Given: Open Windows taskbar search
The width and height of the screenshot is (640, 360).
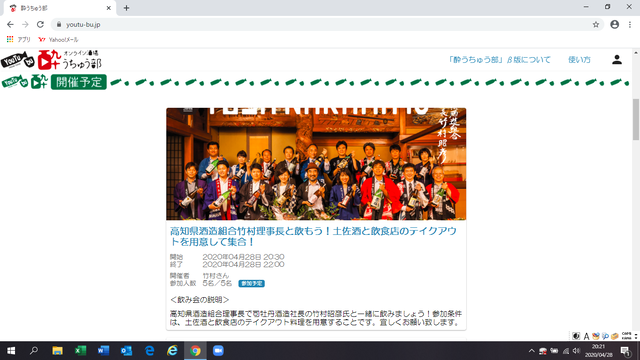Looking at the screenshot, I should tap(34, 351).
